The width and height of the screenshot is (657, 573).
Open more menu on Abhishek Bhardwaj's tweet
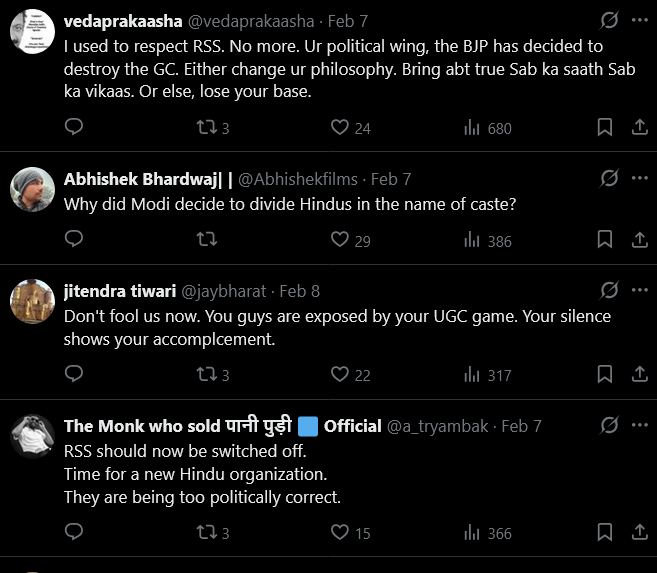(640, 178)
